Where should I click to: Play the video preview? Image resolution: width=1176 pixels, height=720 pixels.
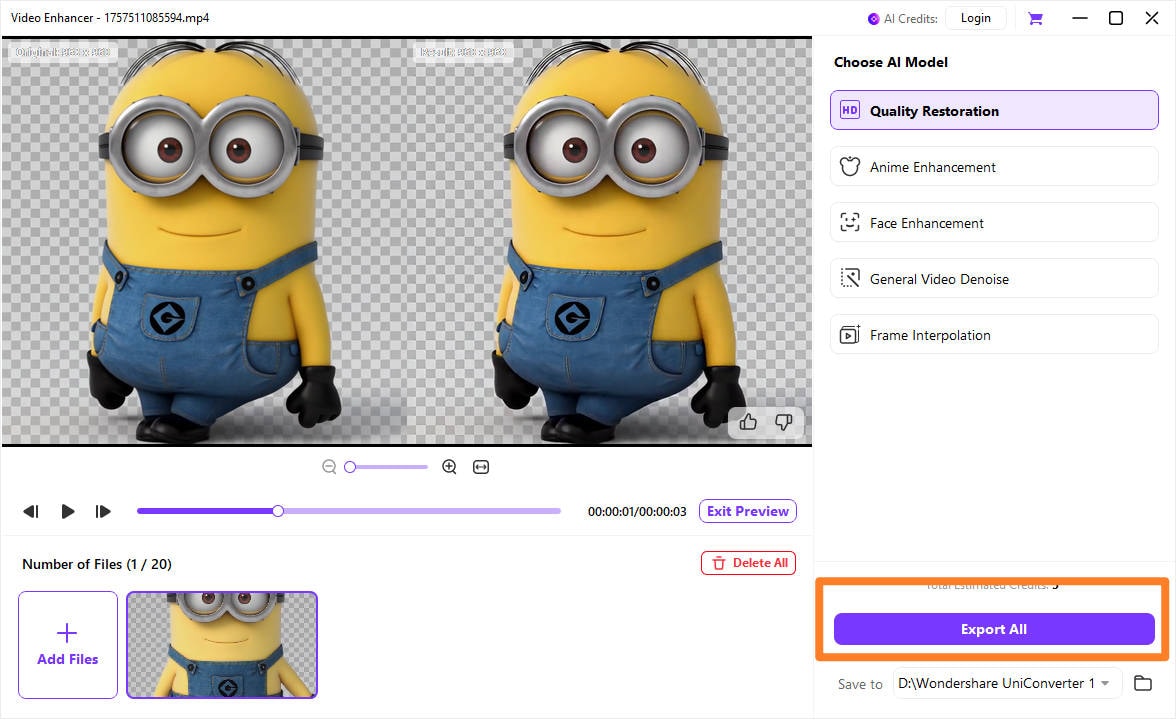(68, 512)
